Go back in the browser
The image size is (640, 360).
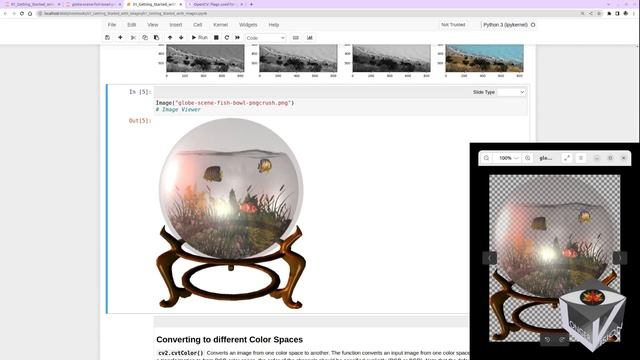tap(5, 13)
